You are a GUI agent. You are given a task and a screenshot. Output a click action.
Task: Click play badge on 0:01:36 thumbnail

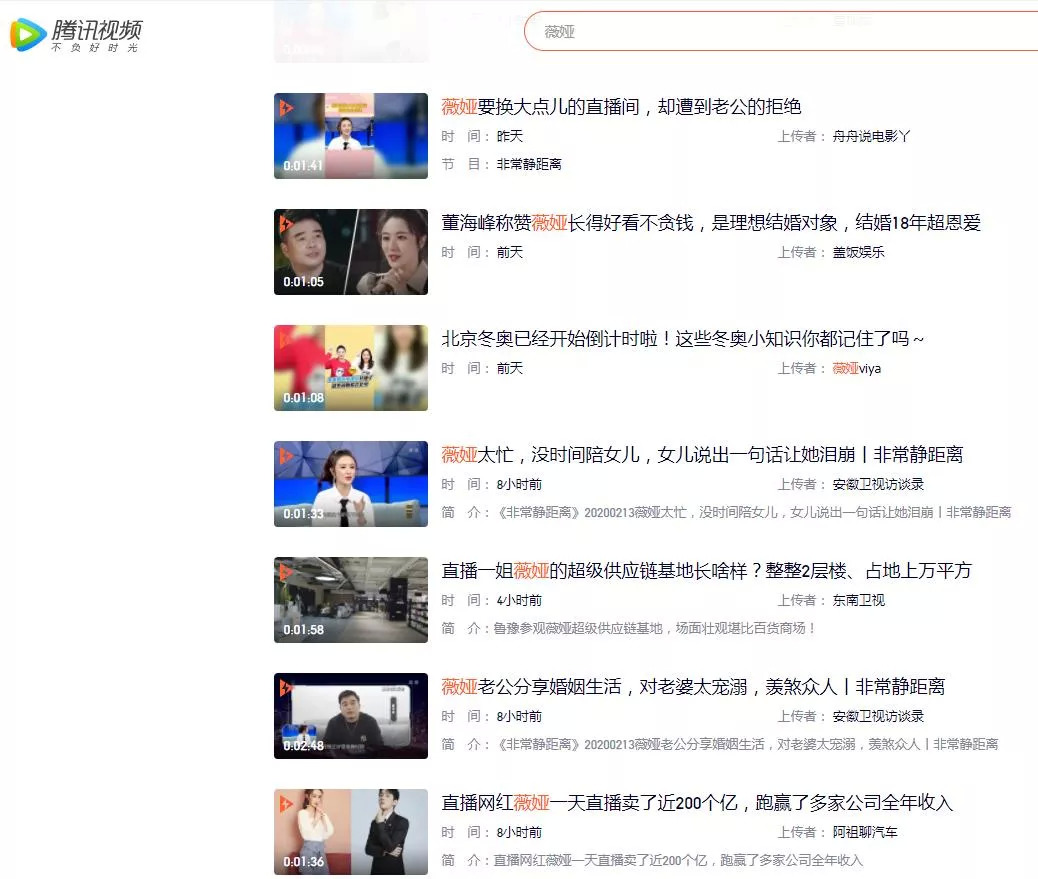[x=286, y=804]
